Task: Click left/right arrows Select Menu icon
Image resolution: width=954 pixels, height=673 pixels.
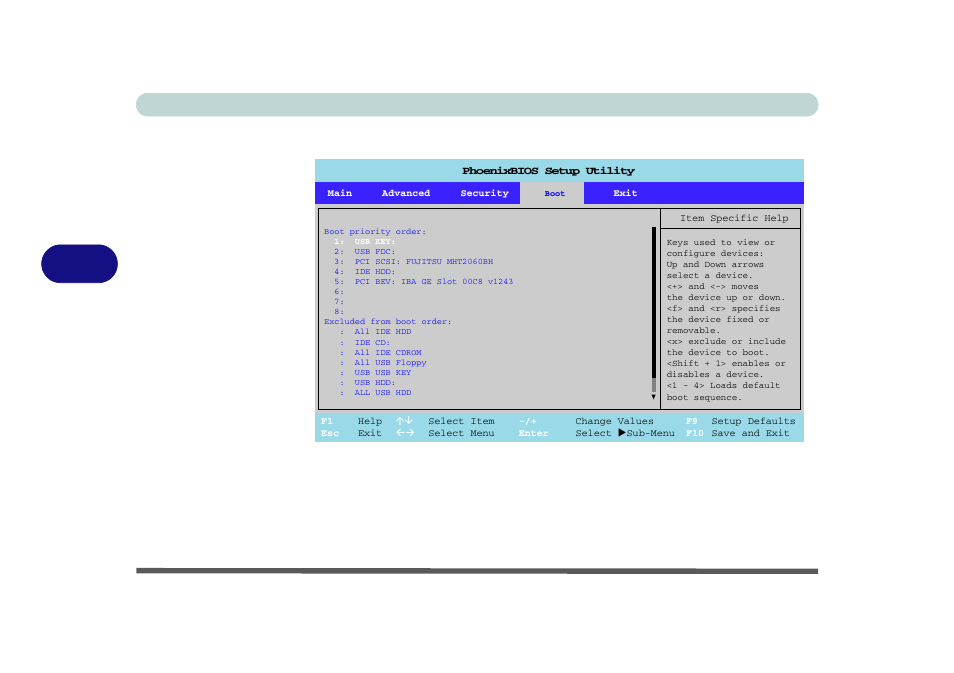Action: click(x=405, y=433)
